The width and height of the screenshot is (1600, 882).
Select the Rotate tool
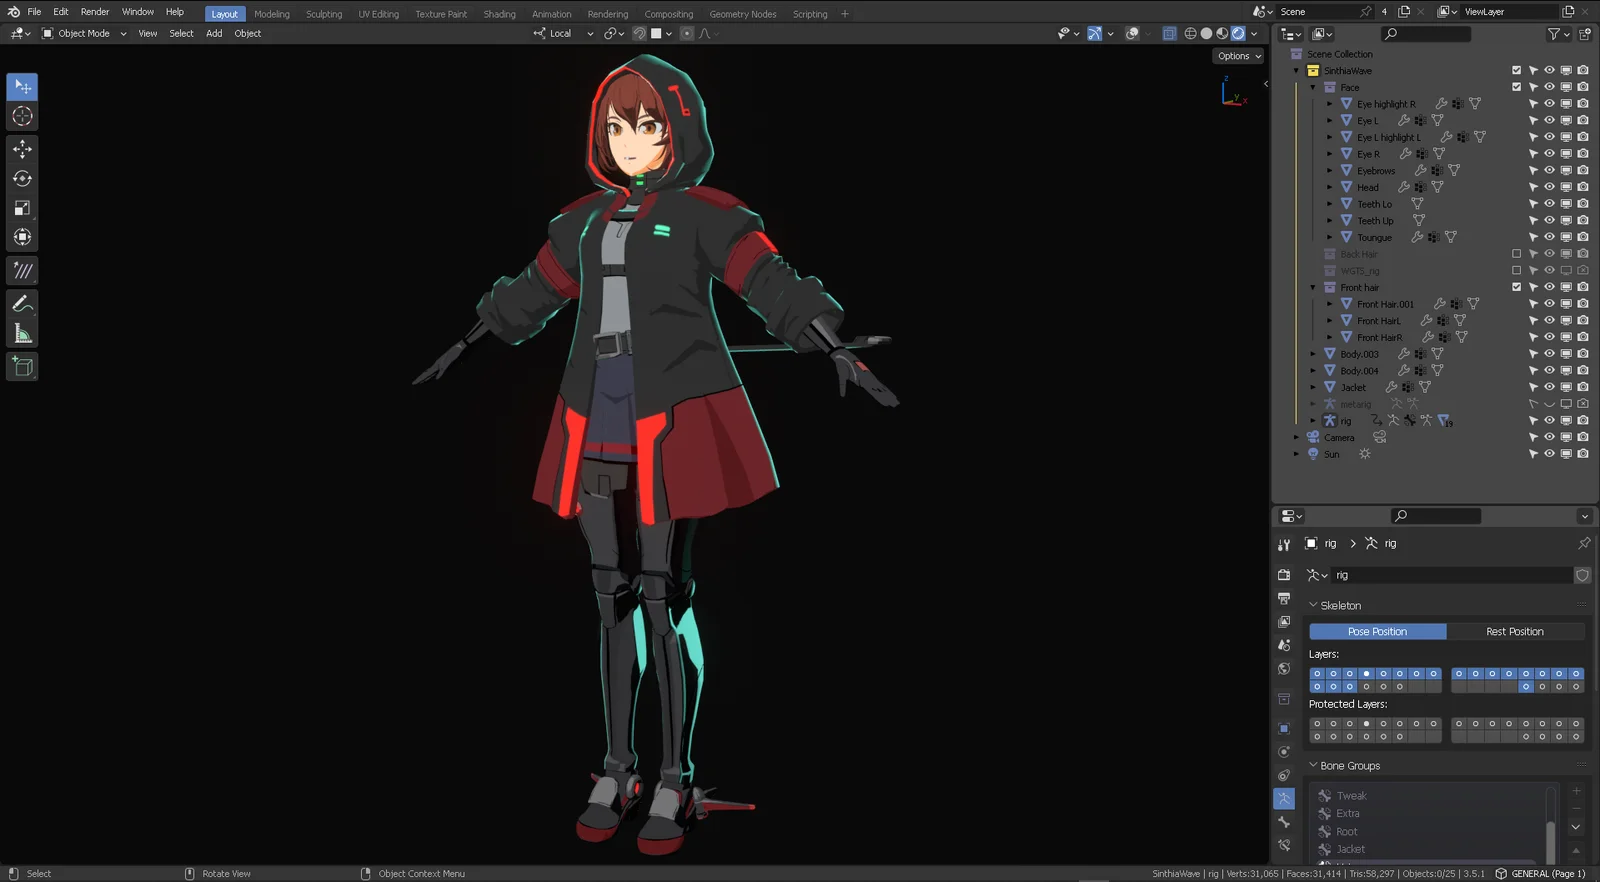22,179
